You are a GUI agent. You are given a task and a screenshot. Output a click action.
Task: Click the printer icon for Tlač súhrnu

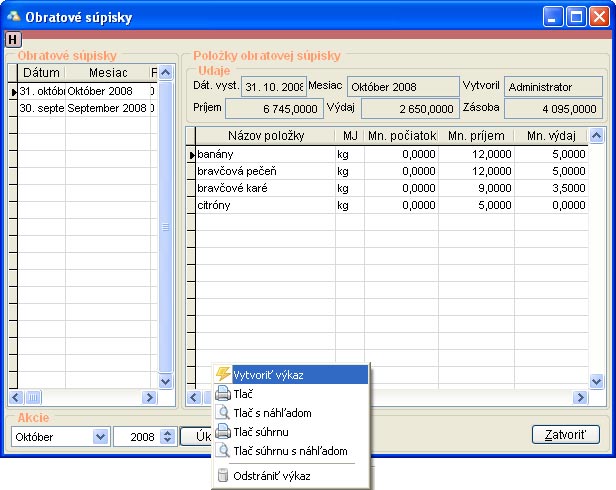(x=222, y=432)
